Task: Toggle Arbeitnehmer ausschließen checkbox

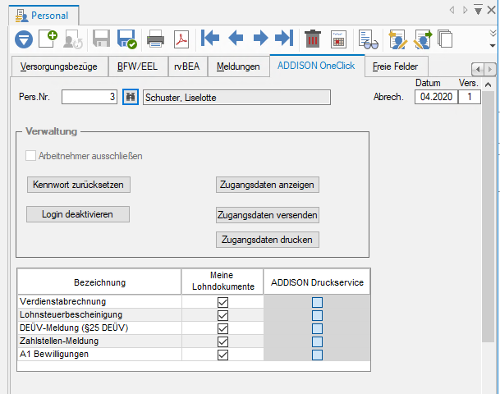Action: pos(31,156)
